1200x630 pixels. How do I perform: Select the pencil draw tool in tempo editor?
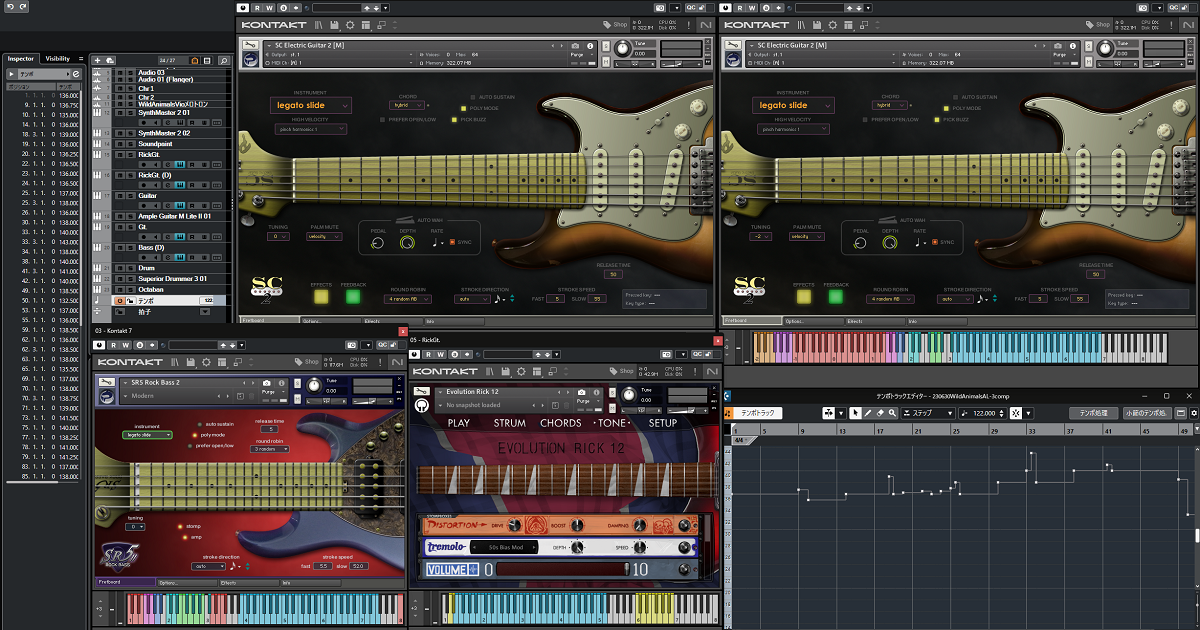click(868, 413)
